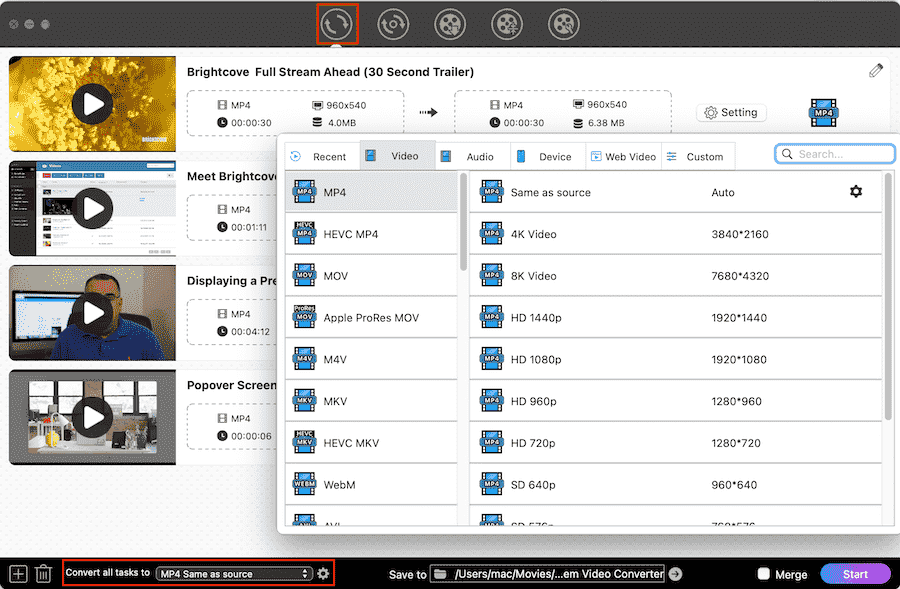The height and width of the screenshot is (589, 900).
Task: Choose the 4K Video preset
Action: point(676,234)
